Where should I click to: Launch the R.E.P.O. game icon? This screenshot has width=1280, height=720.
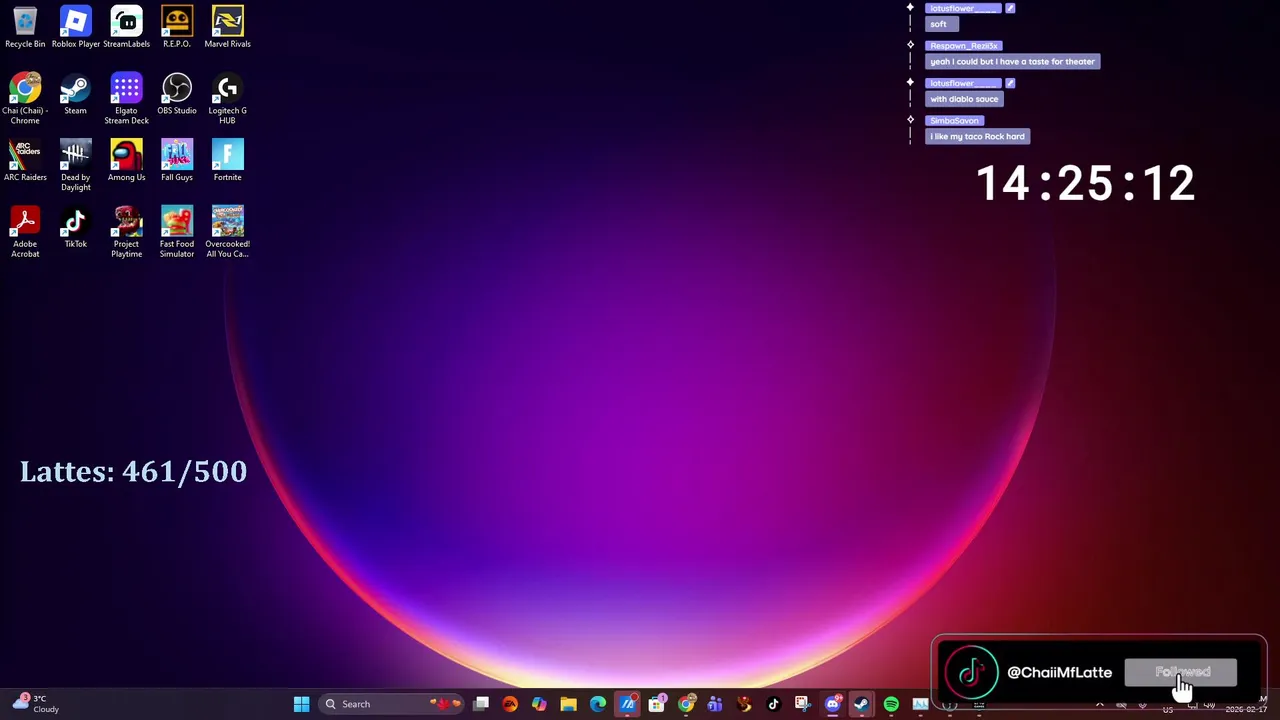[x=177, y=27]
